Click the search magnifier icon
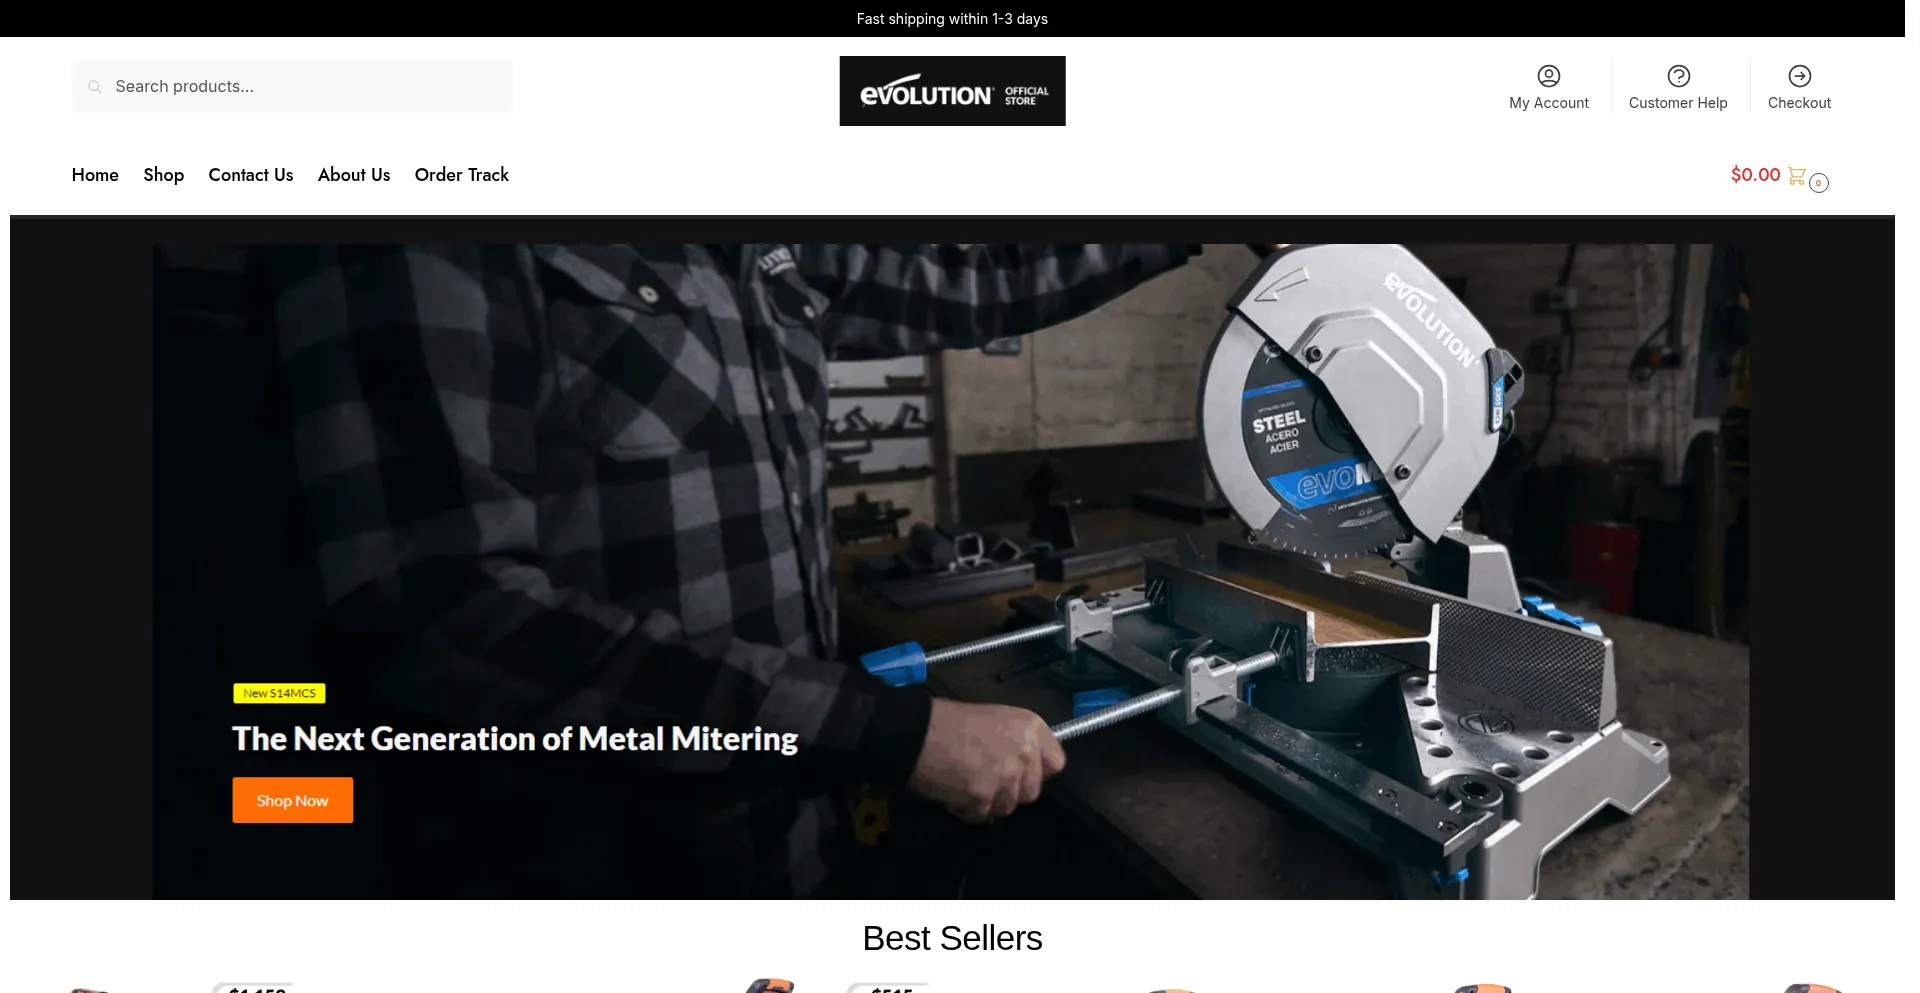Viewport: 1920px width, 993px height. point(95,87)
